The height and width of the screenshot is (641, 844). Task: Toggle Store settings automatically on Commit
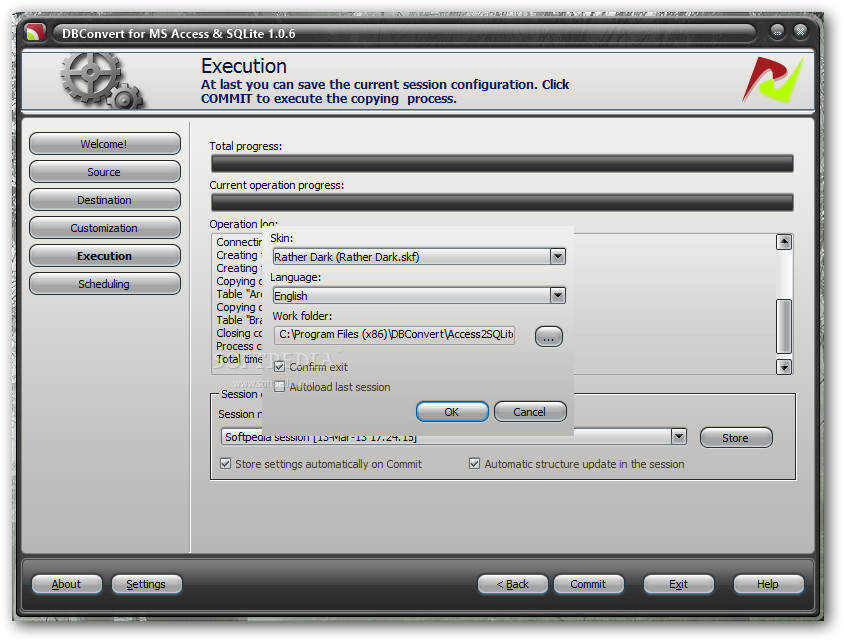(x=226, y=463)
